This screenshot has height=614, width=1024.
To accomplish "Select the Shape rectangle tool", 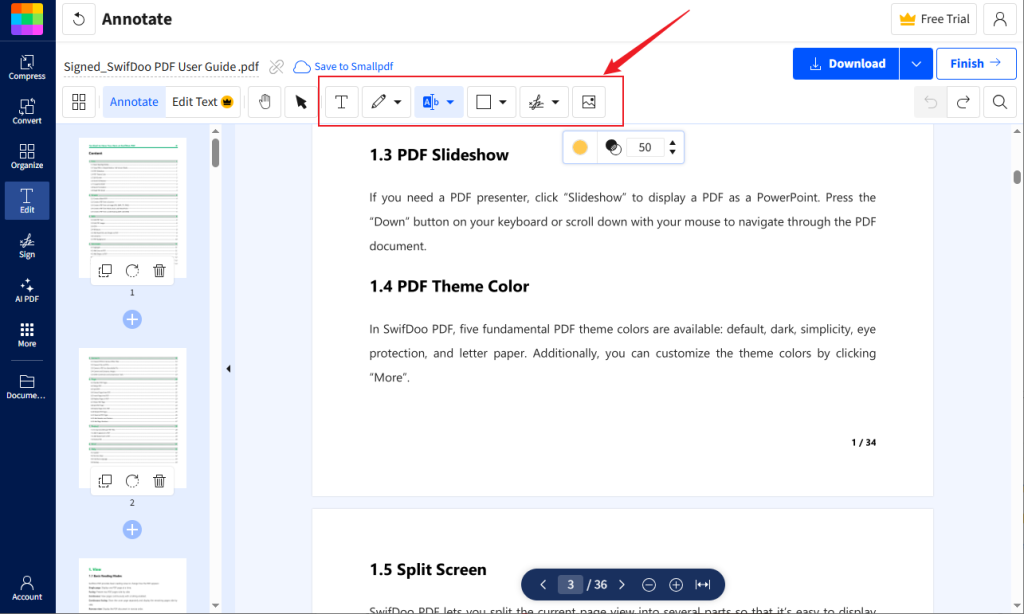I will pos(484,101).
